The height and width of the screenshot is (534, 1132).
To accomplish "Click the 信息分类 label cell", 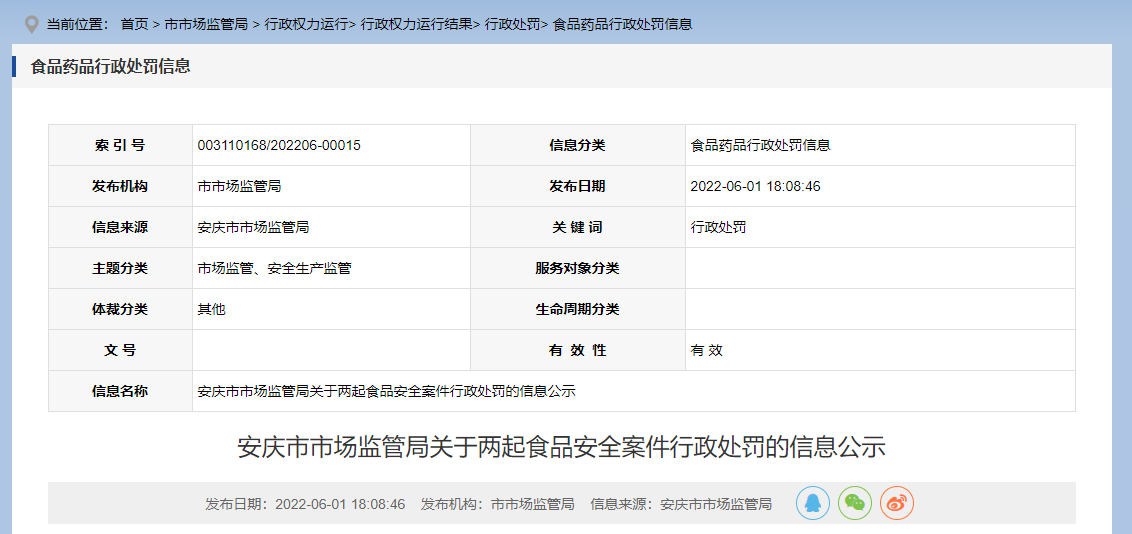I will click(x=578, y=145).
